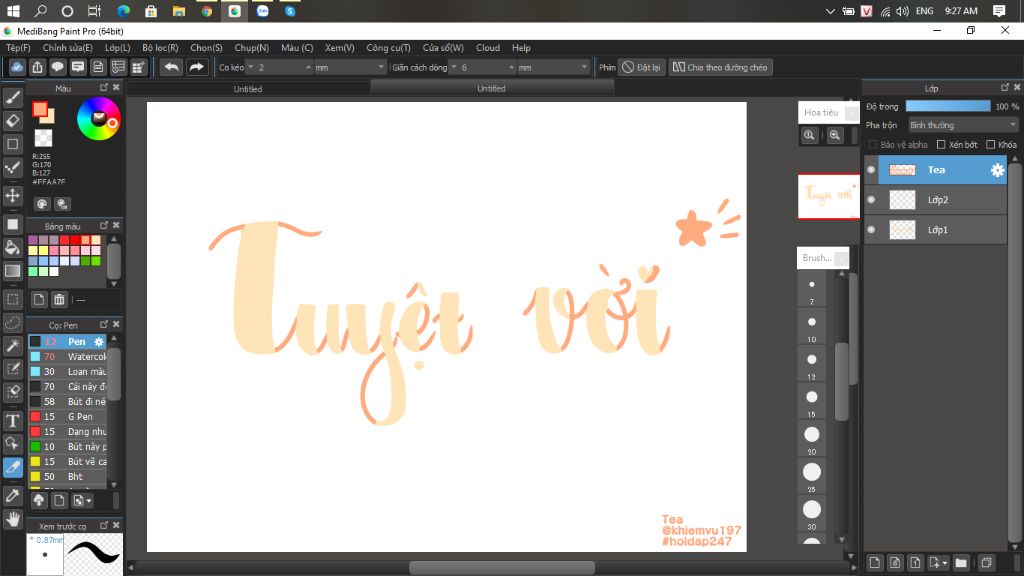Image resolution: width=1024 pixels, height=576 pixels.
Task: Select the Fill rectangle tool
Action: pyautogui.click(x=12, y=224)
